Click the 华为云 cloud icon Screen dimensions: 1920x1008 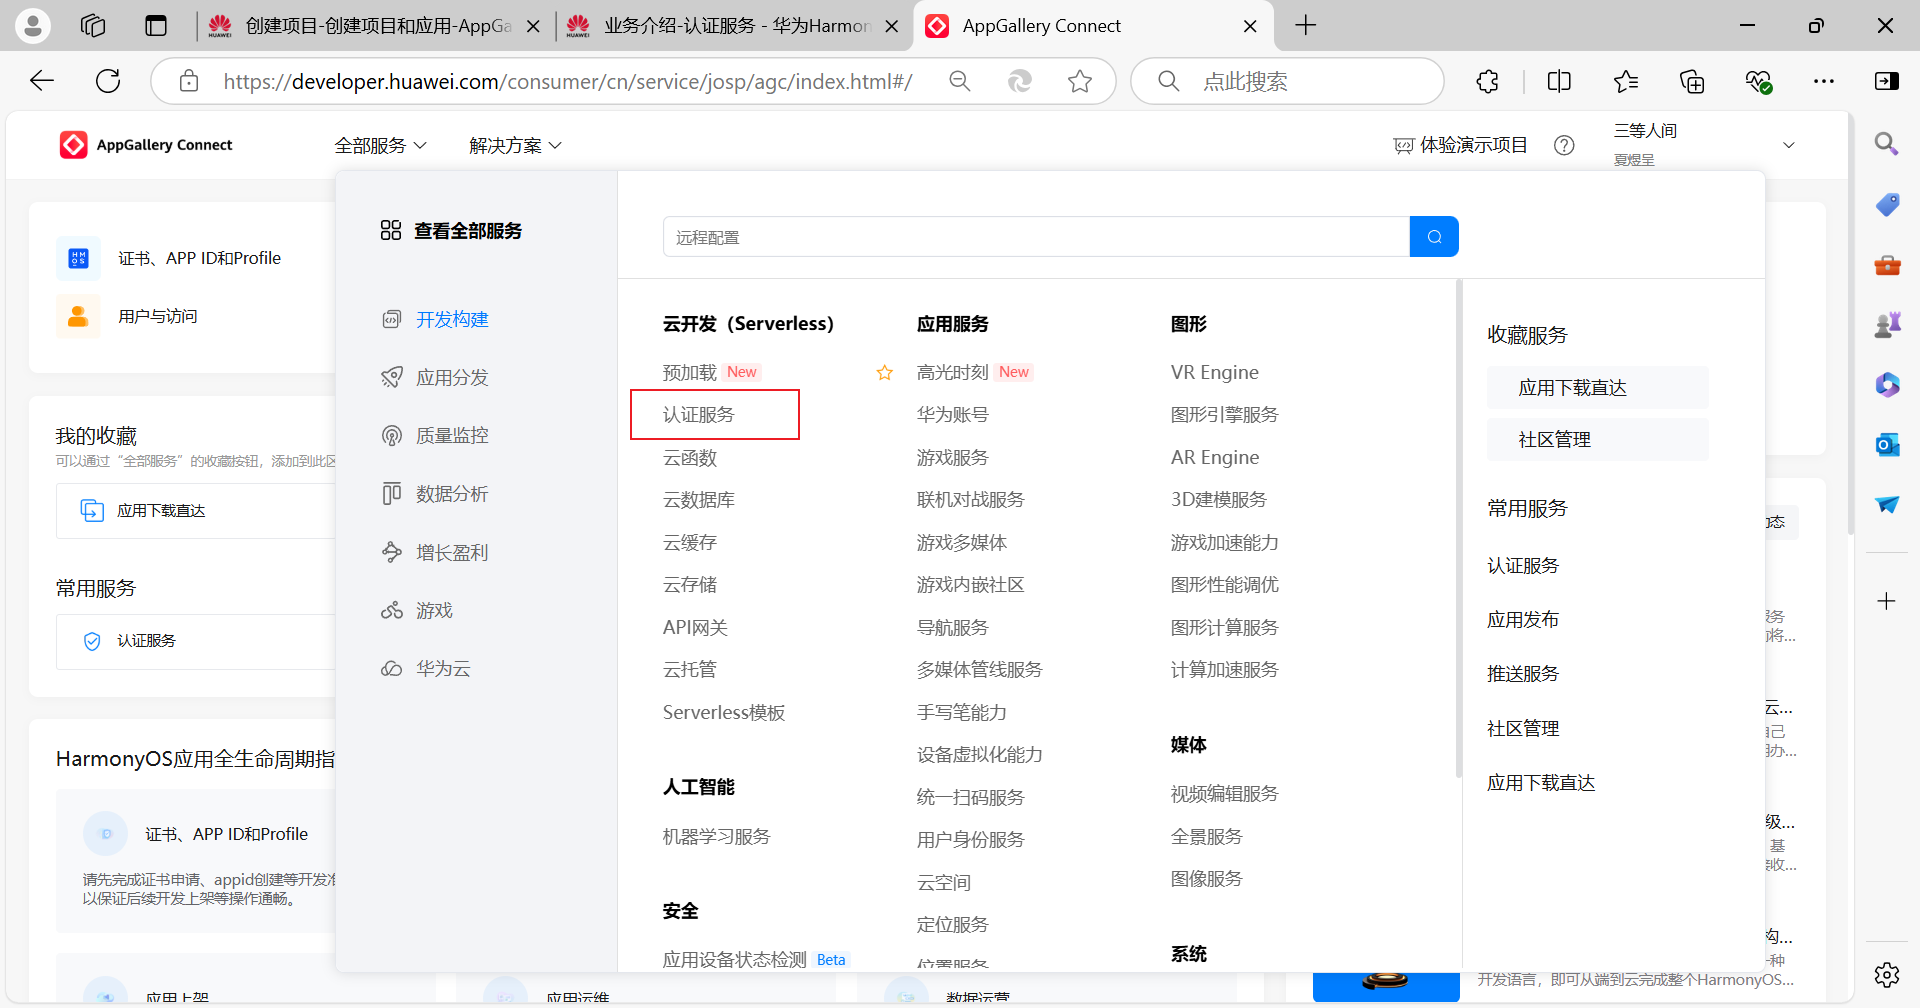pyautogui.click(x=392, y=668)
